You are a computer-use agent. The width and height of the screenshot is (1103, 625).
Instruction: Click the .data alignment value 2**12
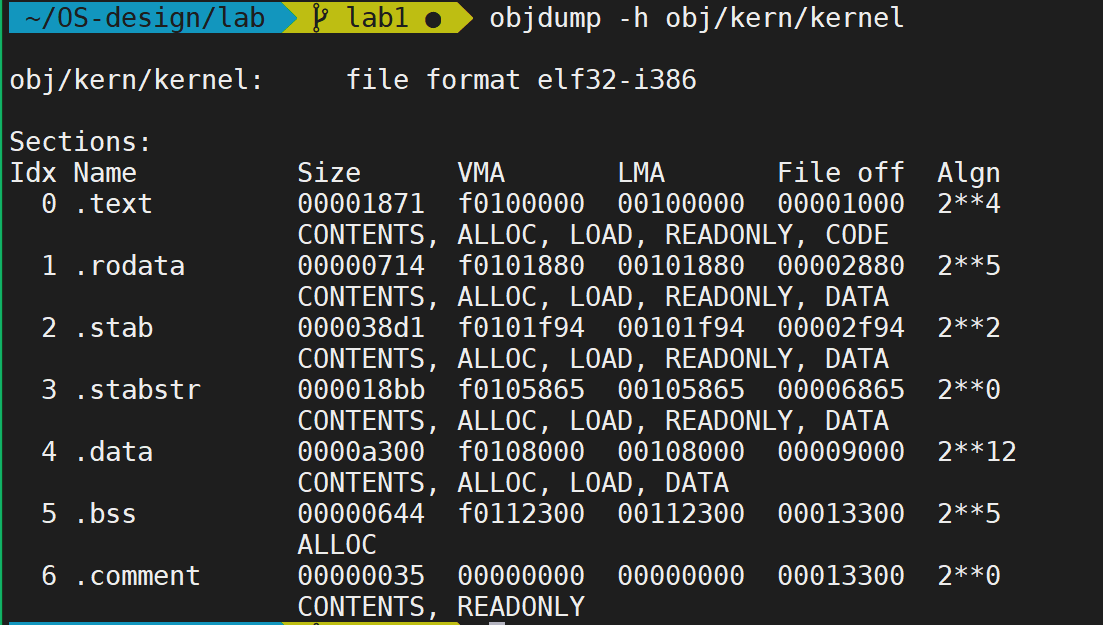click(x=977, y=451)
